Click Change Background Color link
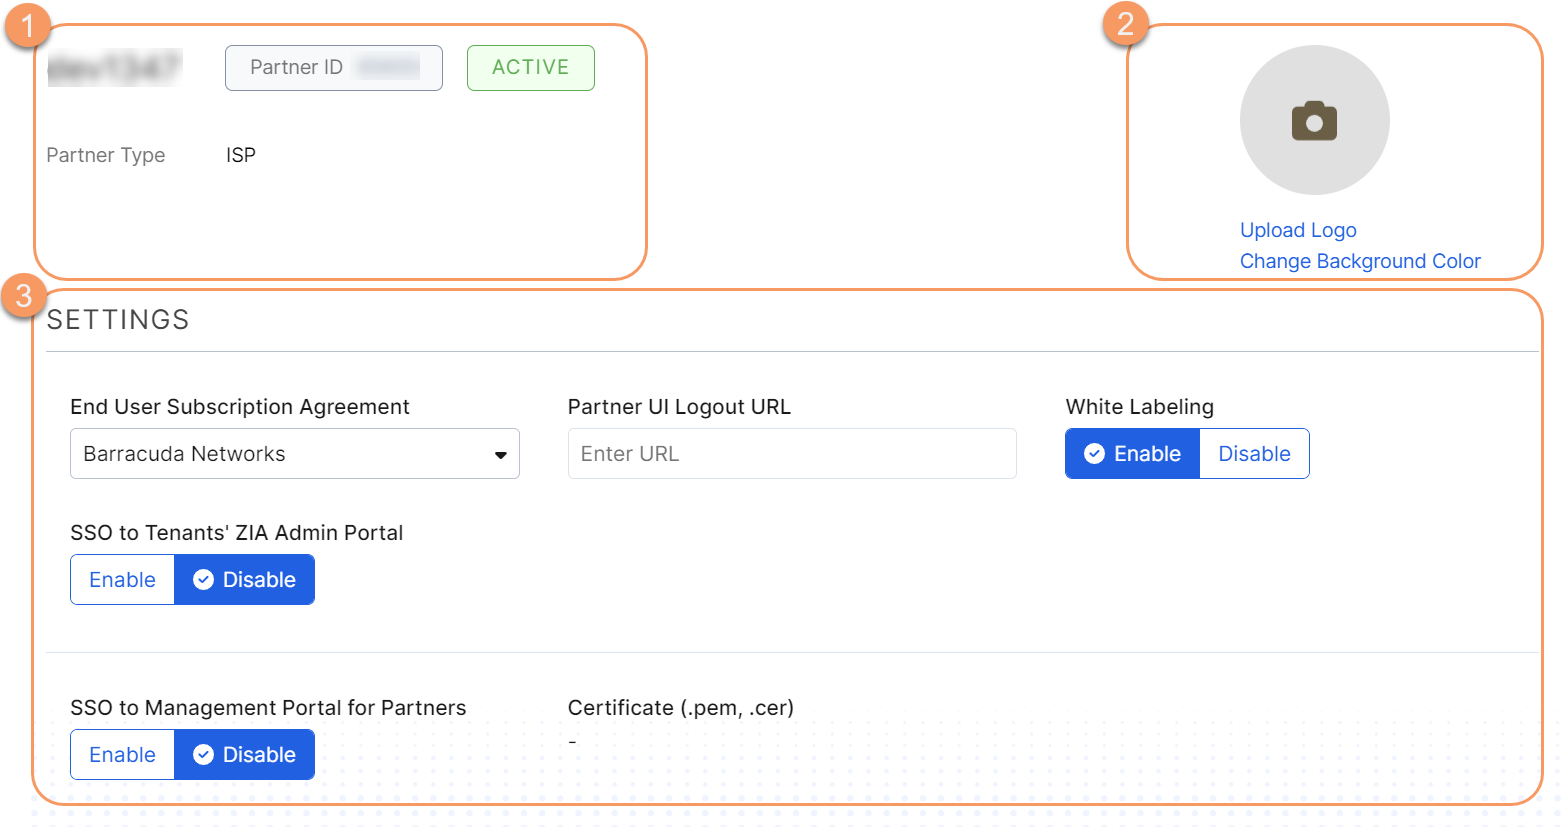The height and width of the screenshot is (827, 1561). tap(1360, 261)
